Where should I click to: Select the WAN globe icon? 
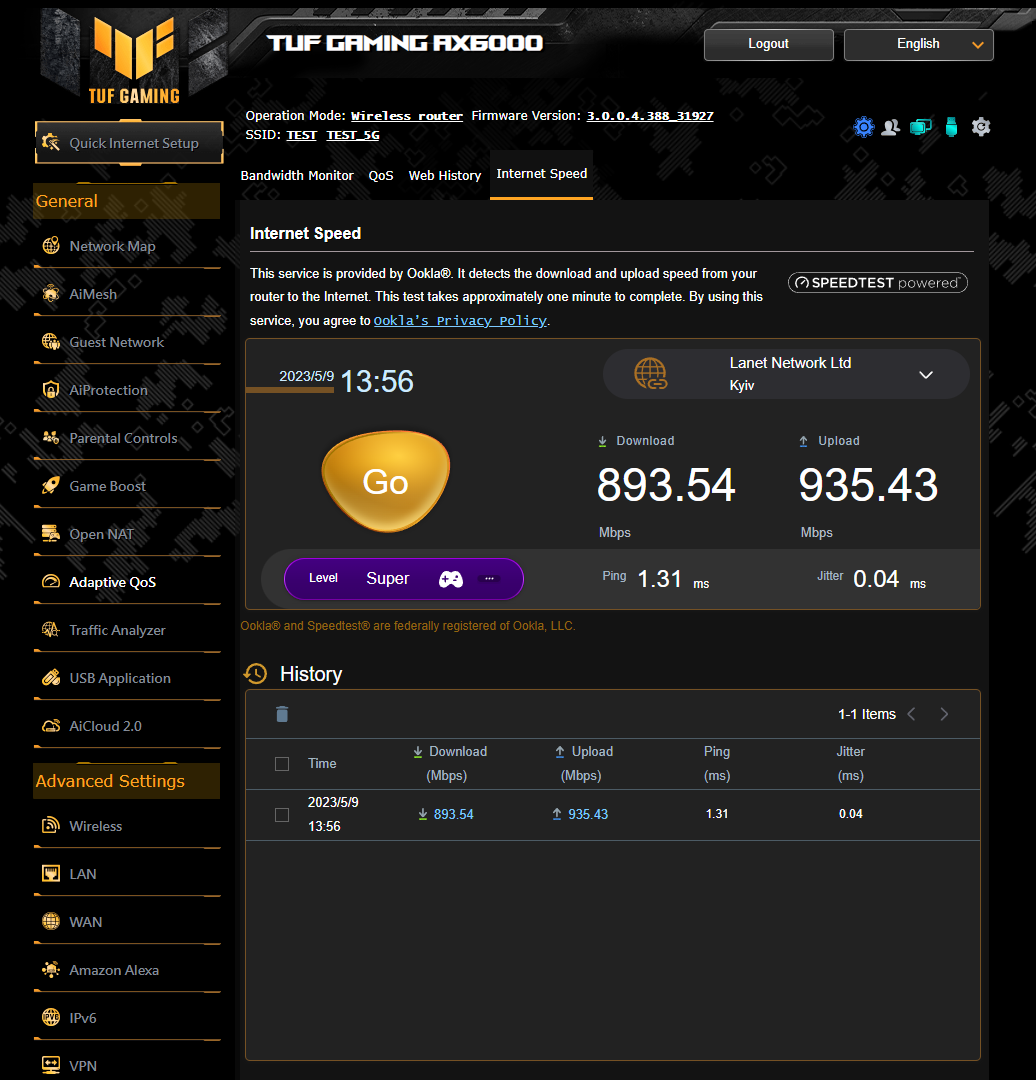51,922
